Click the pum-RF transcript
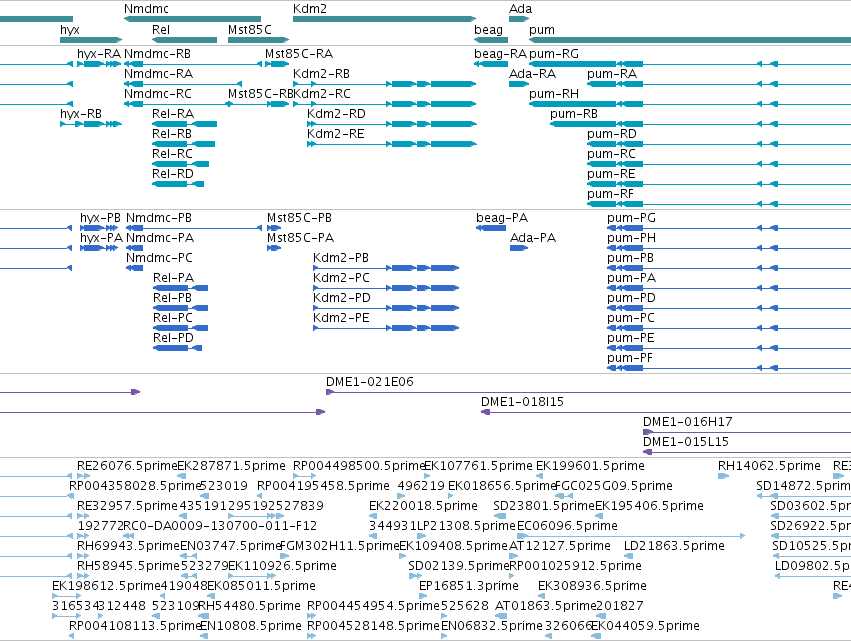The width and height of the screenshot is (851, 641). pyautogui.click(x=719, y=204)
